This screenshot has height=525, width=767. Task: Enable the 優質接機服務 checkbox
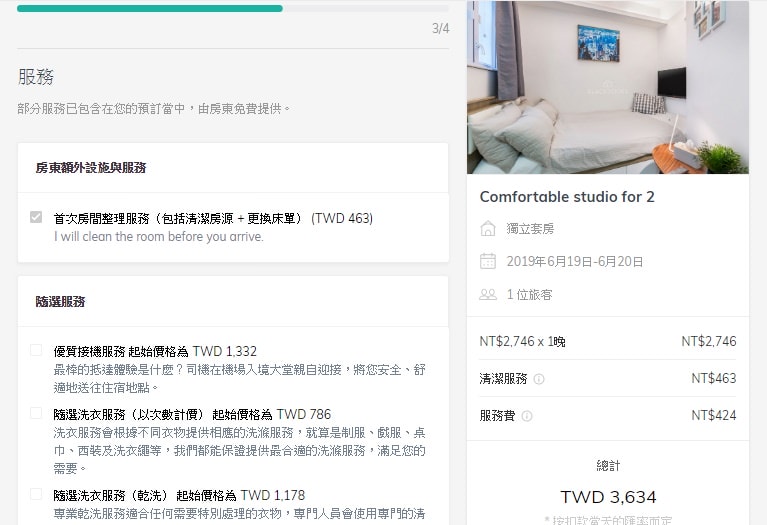pyautogui.click(x=36, y=351)
